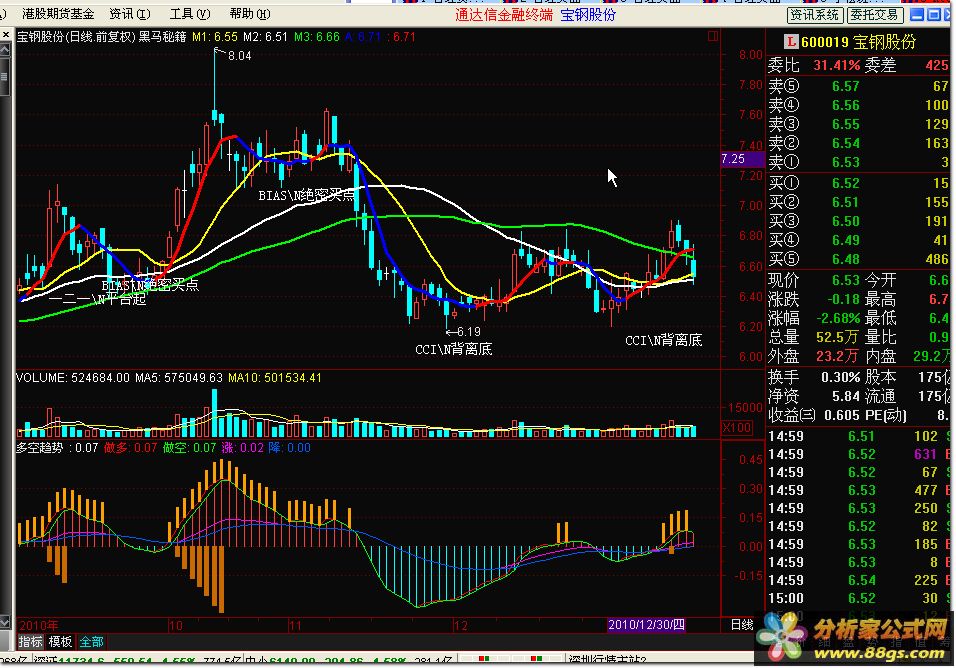The width and height of the screenshot is (956, 668).
Task: Click the left scrollbar up arrow
Action: click(5, 49)
